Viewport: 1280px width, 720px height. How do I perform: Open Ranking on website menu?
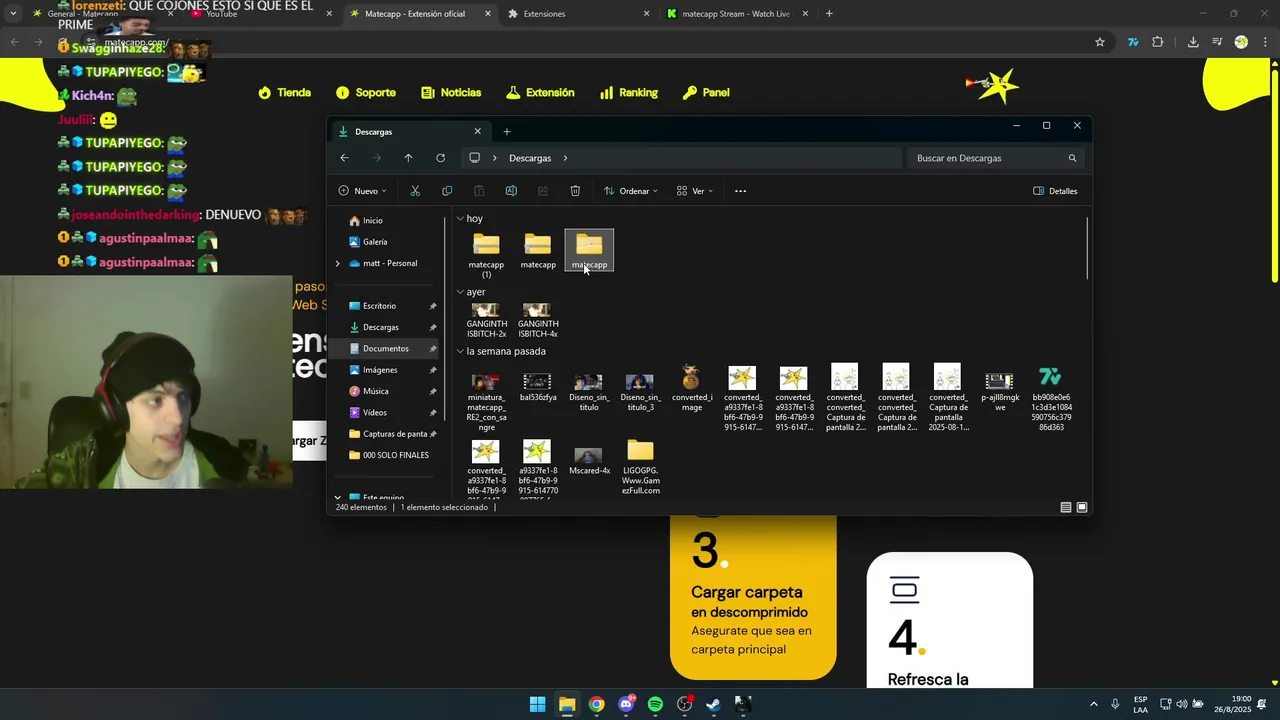pyautogui.click(x=629, y=93)
